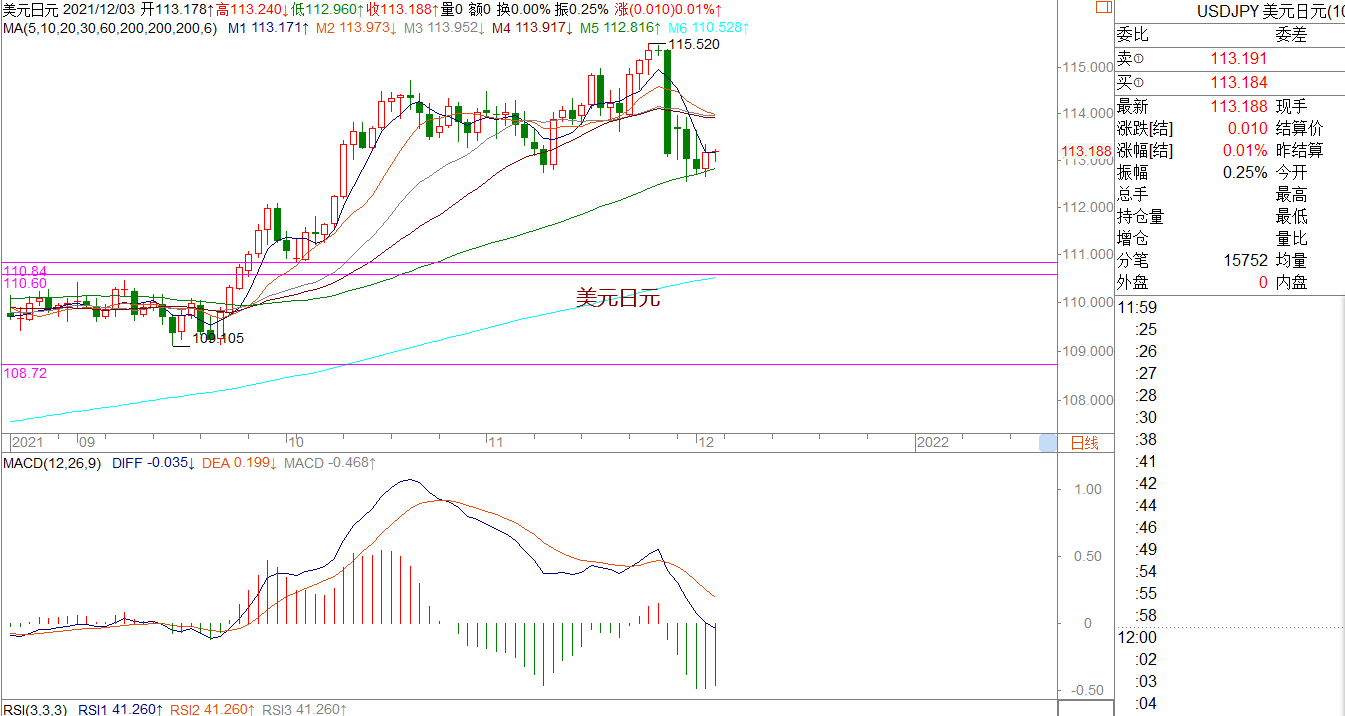Click the 11 month label on time axis
This screenshot has width=1345, height=716.
pos(496,442)
